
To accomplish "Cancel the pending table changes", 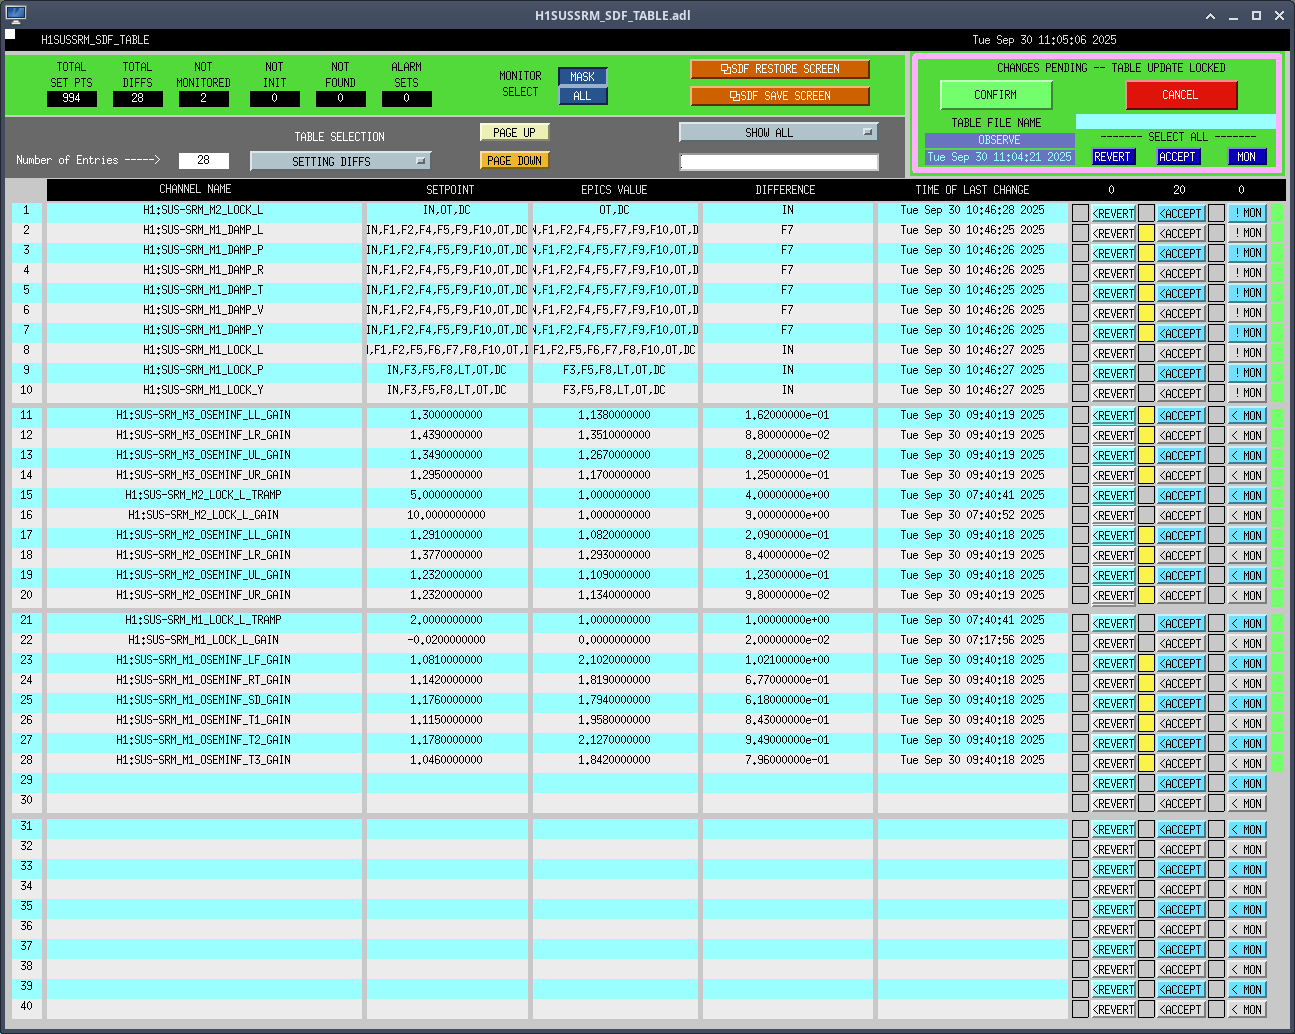I will pyautogui.click(x=1180, y=95).
